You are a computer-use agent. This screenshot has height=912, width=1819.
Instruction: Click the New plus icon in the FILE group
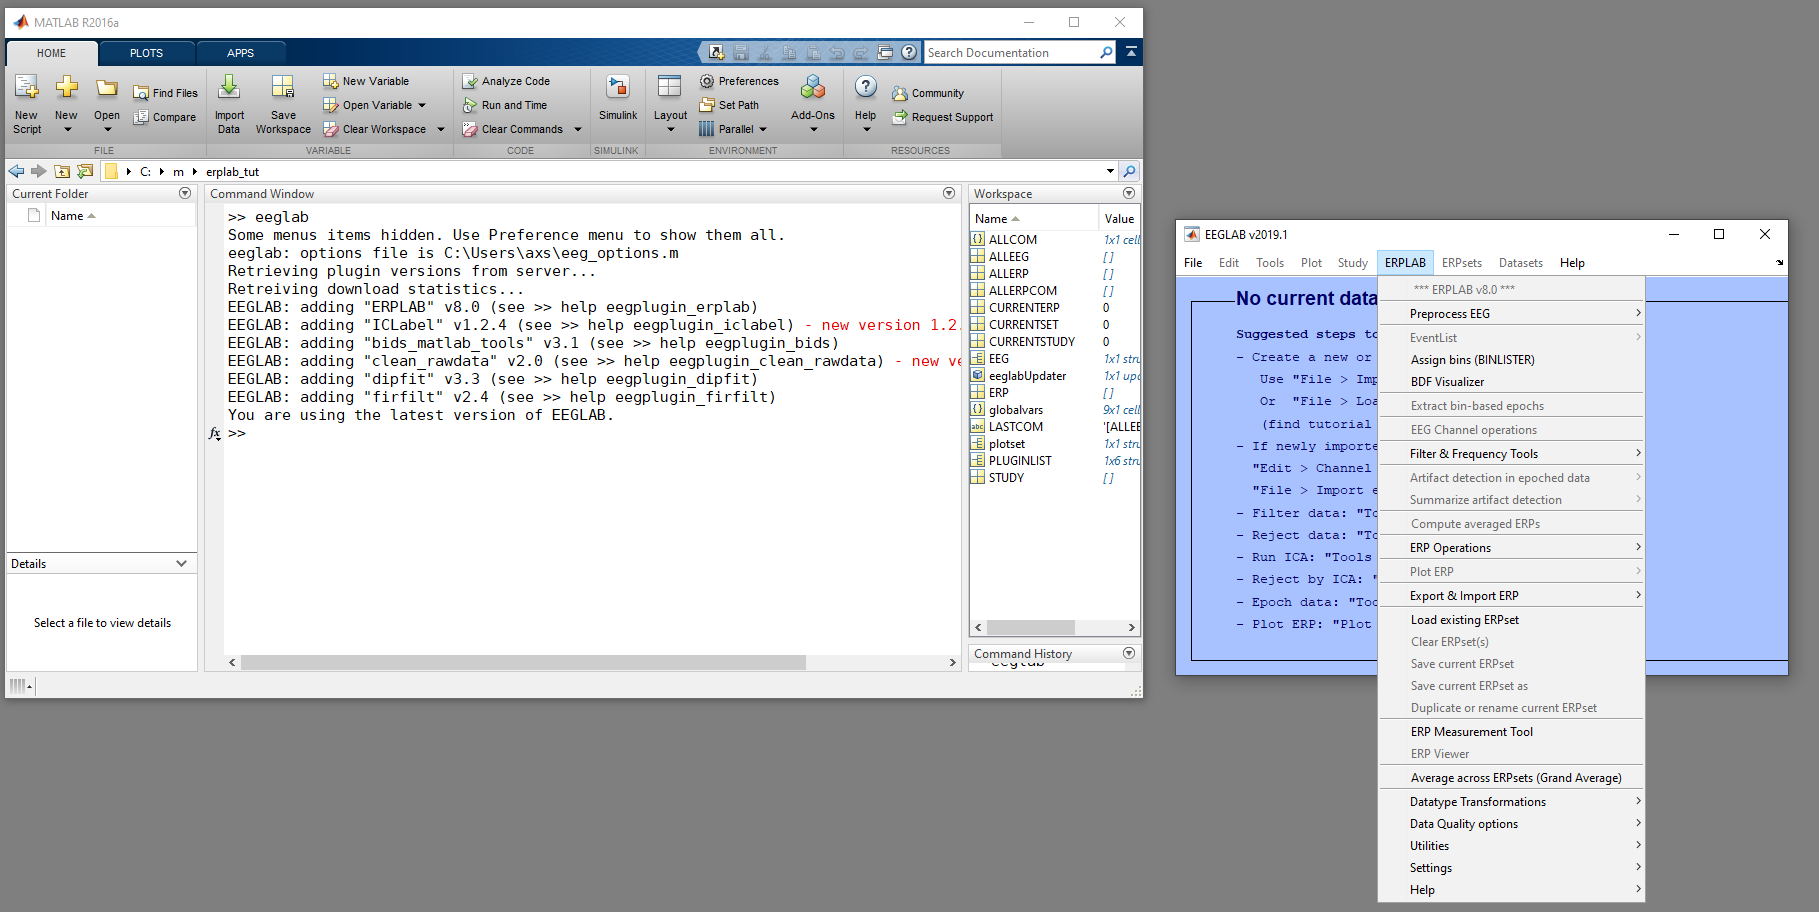coord(66,88)
